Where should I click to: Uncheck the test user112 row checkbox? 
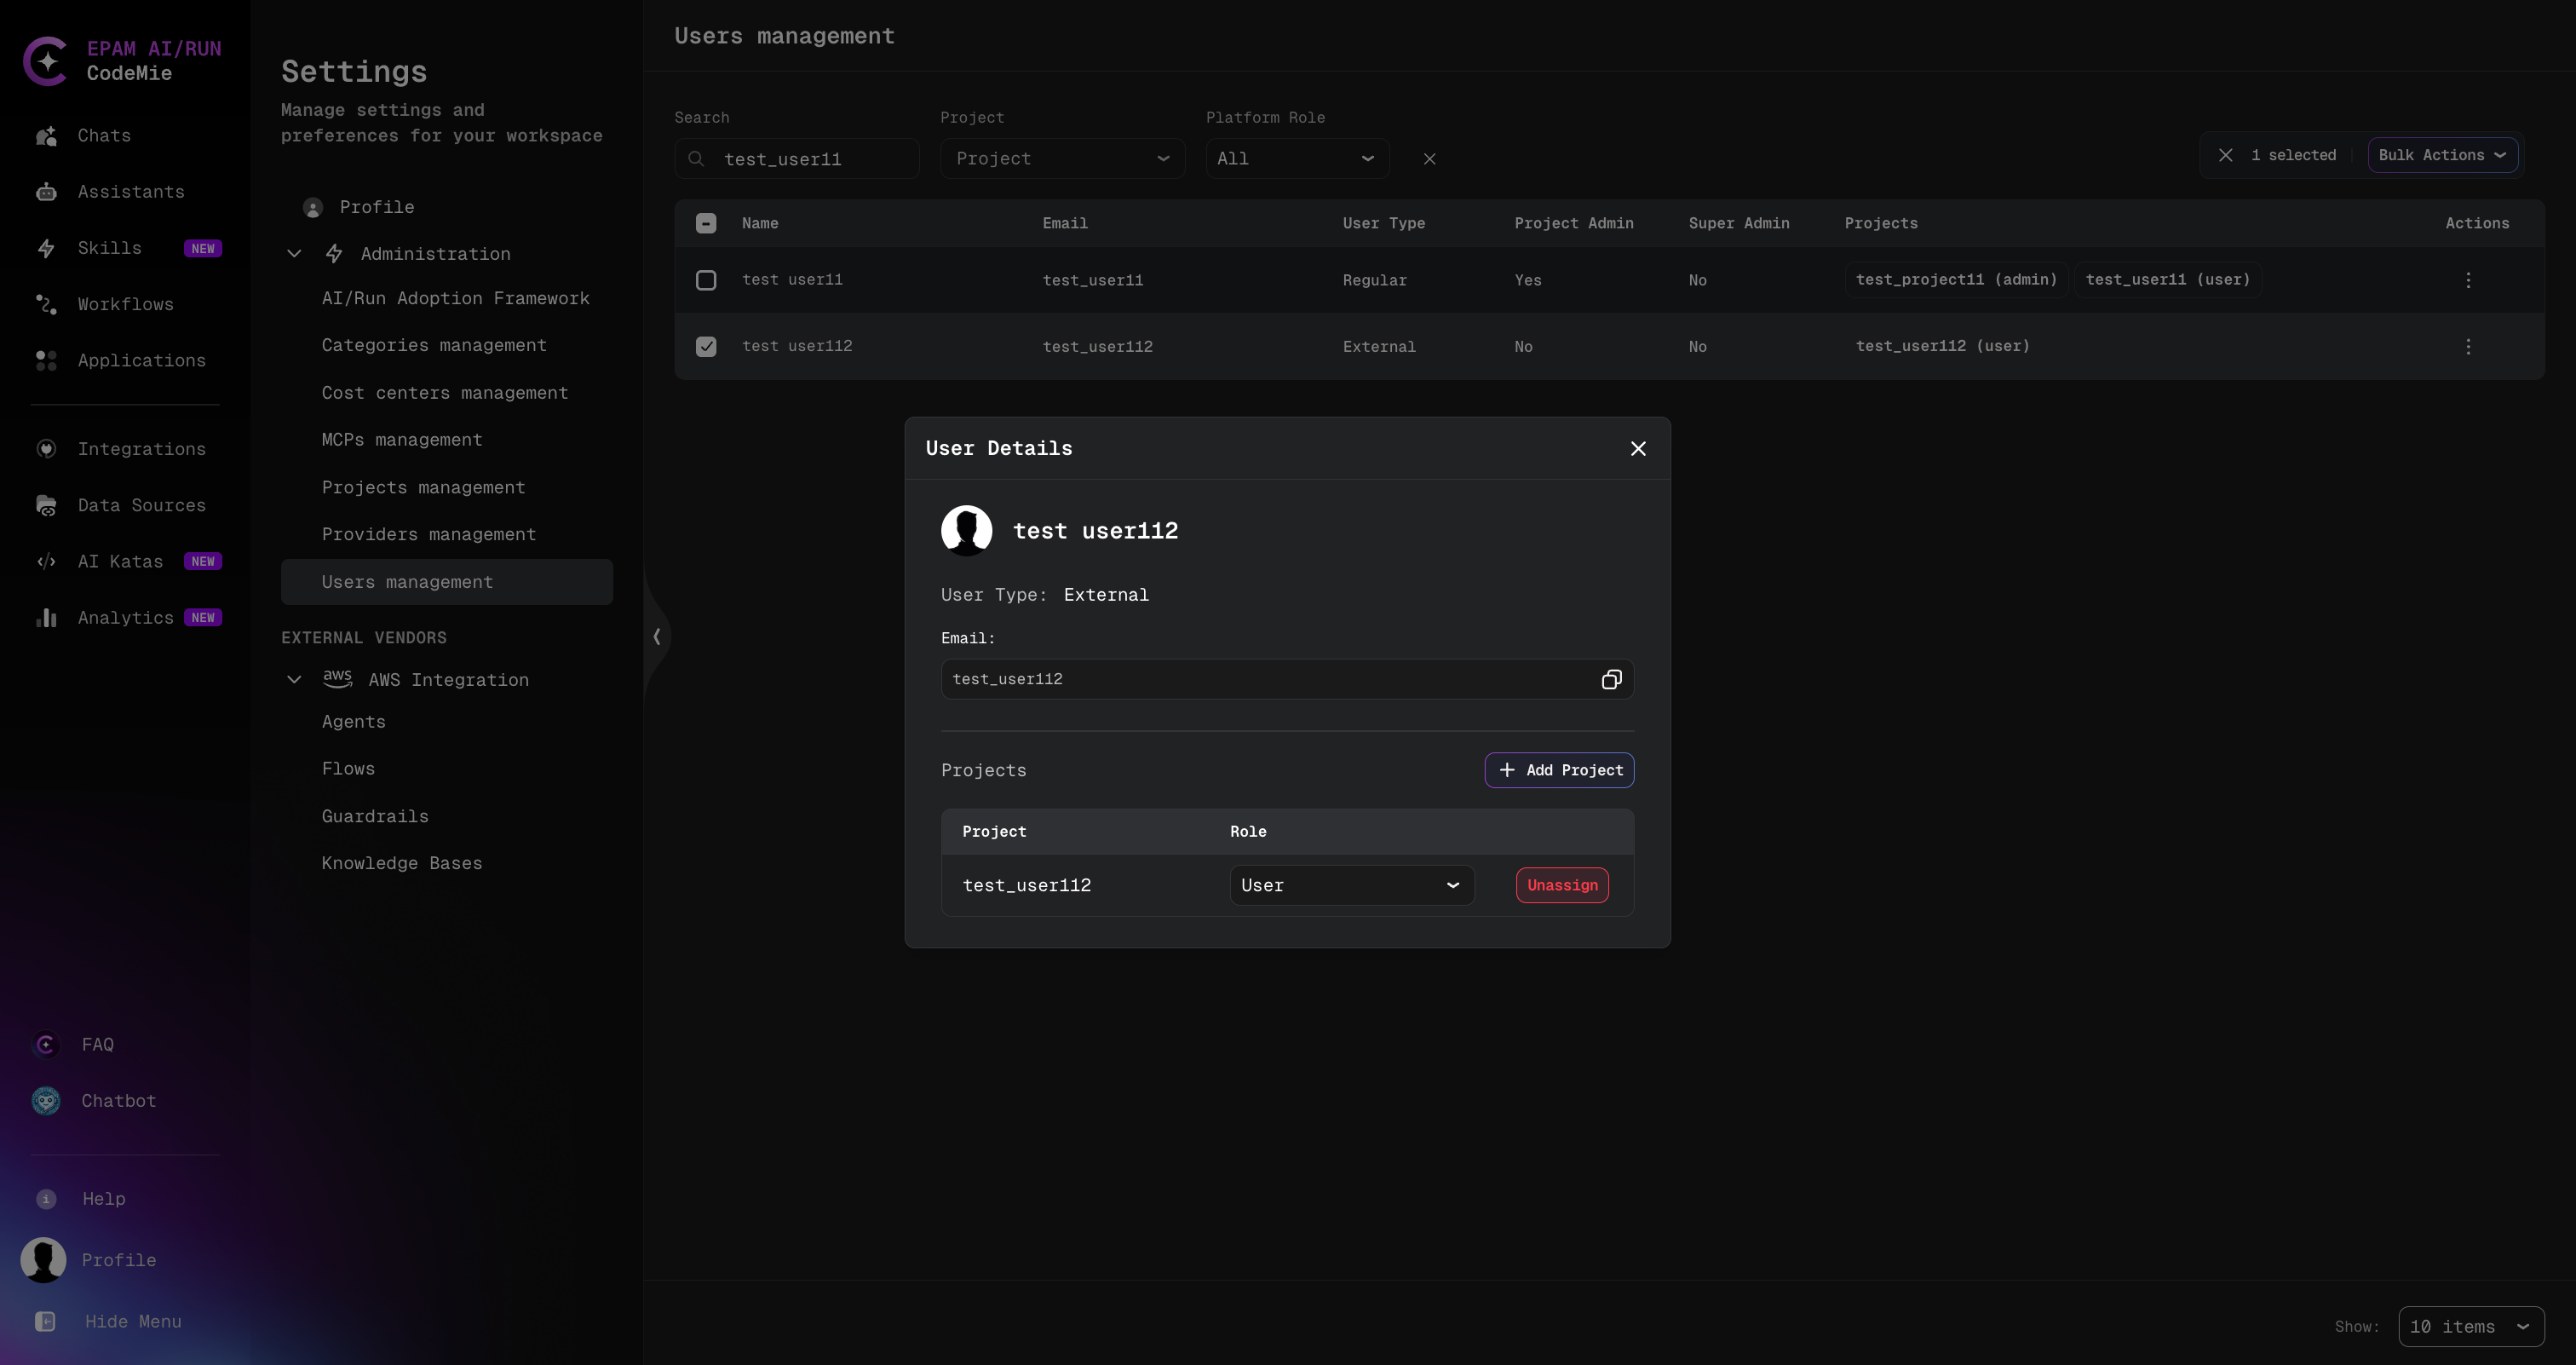coord(707,346)
